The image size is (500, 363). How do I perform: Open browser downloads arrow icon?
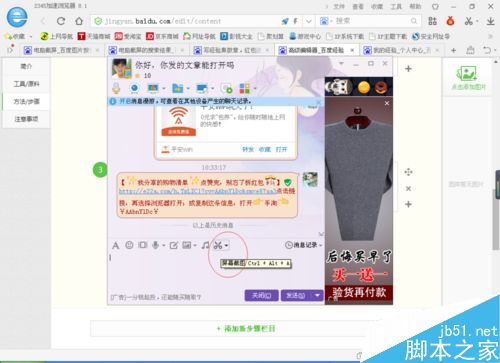[x=490, y=21]
